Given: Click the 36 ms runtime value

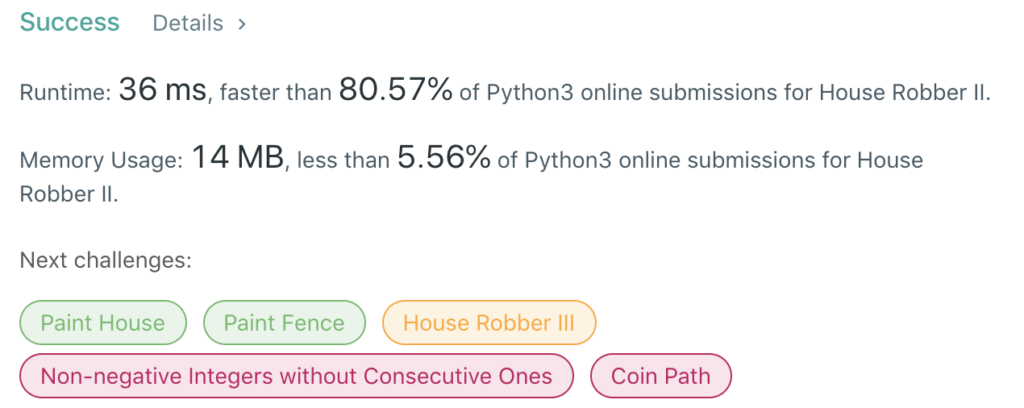Looking at the screenshot, I should pos(162,92).
